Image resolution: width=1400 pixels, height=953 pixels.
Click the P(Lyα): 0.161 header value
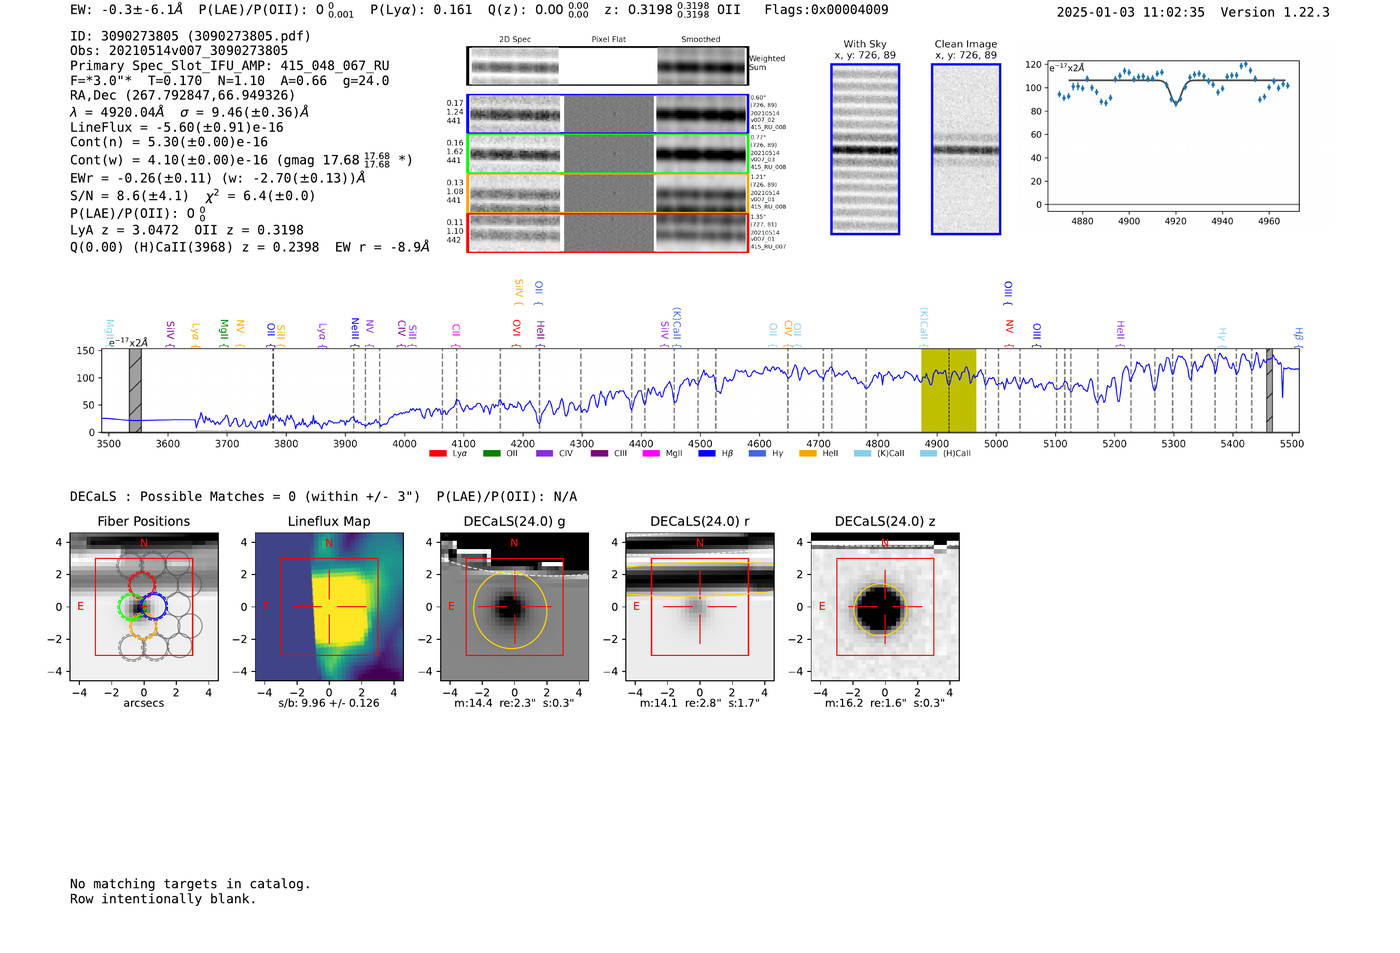point(421,10)
